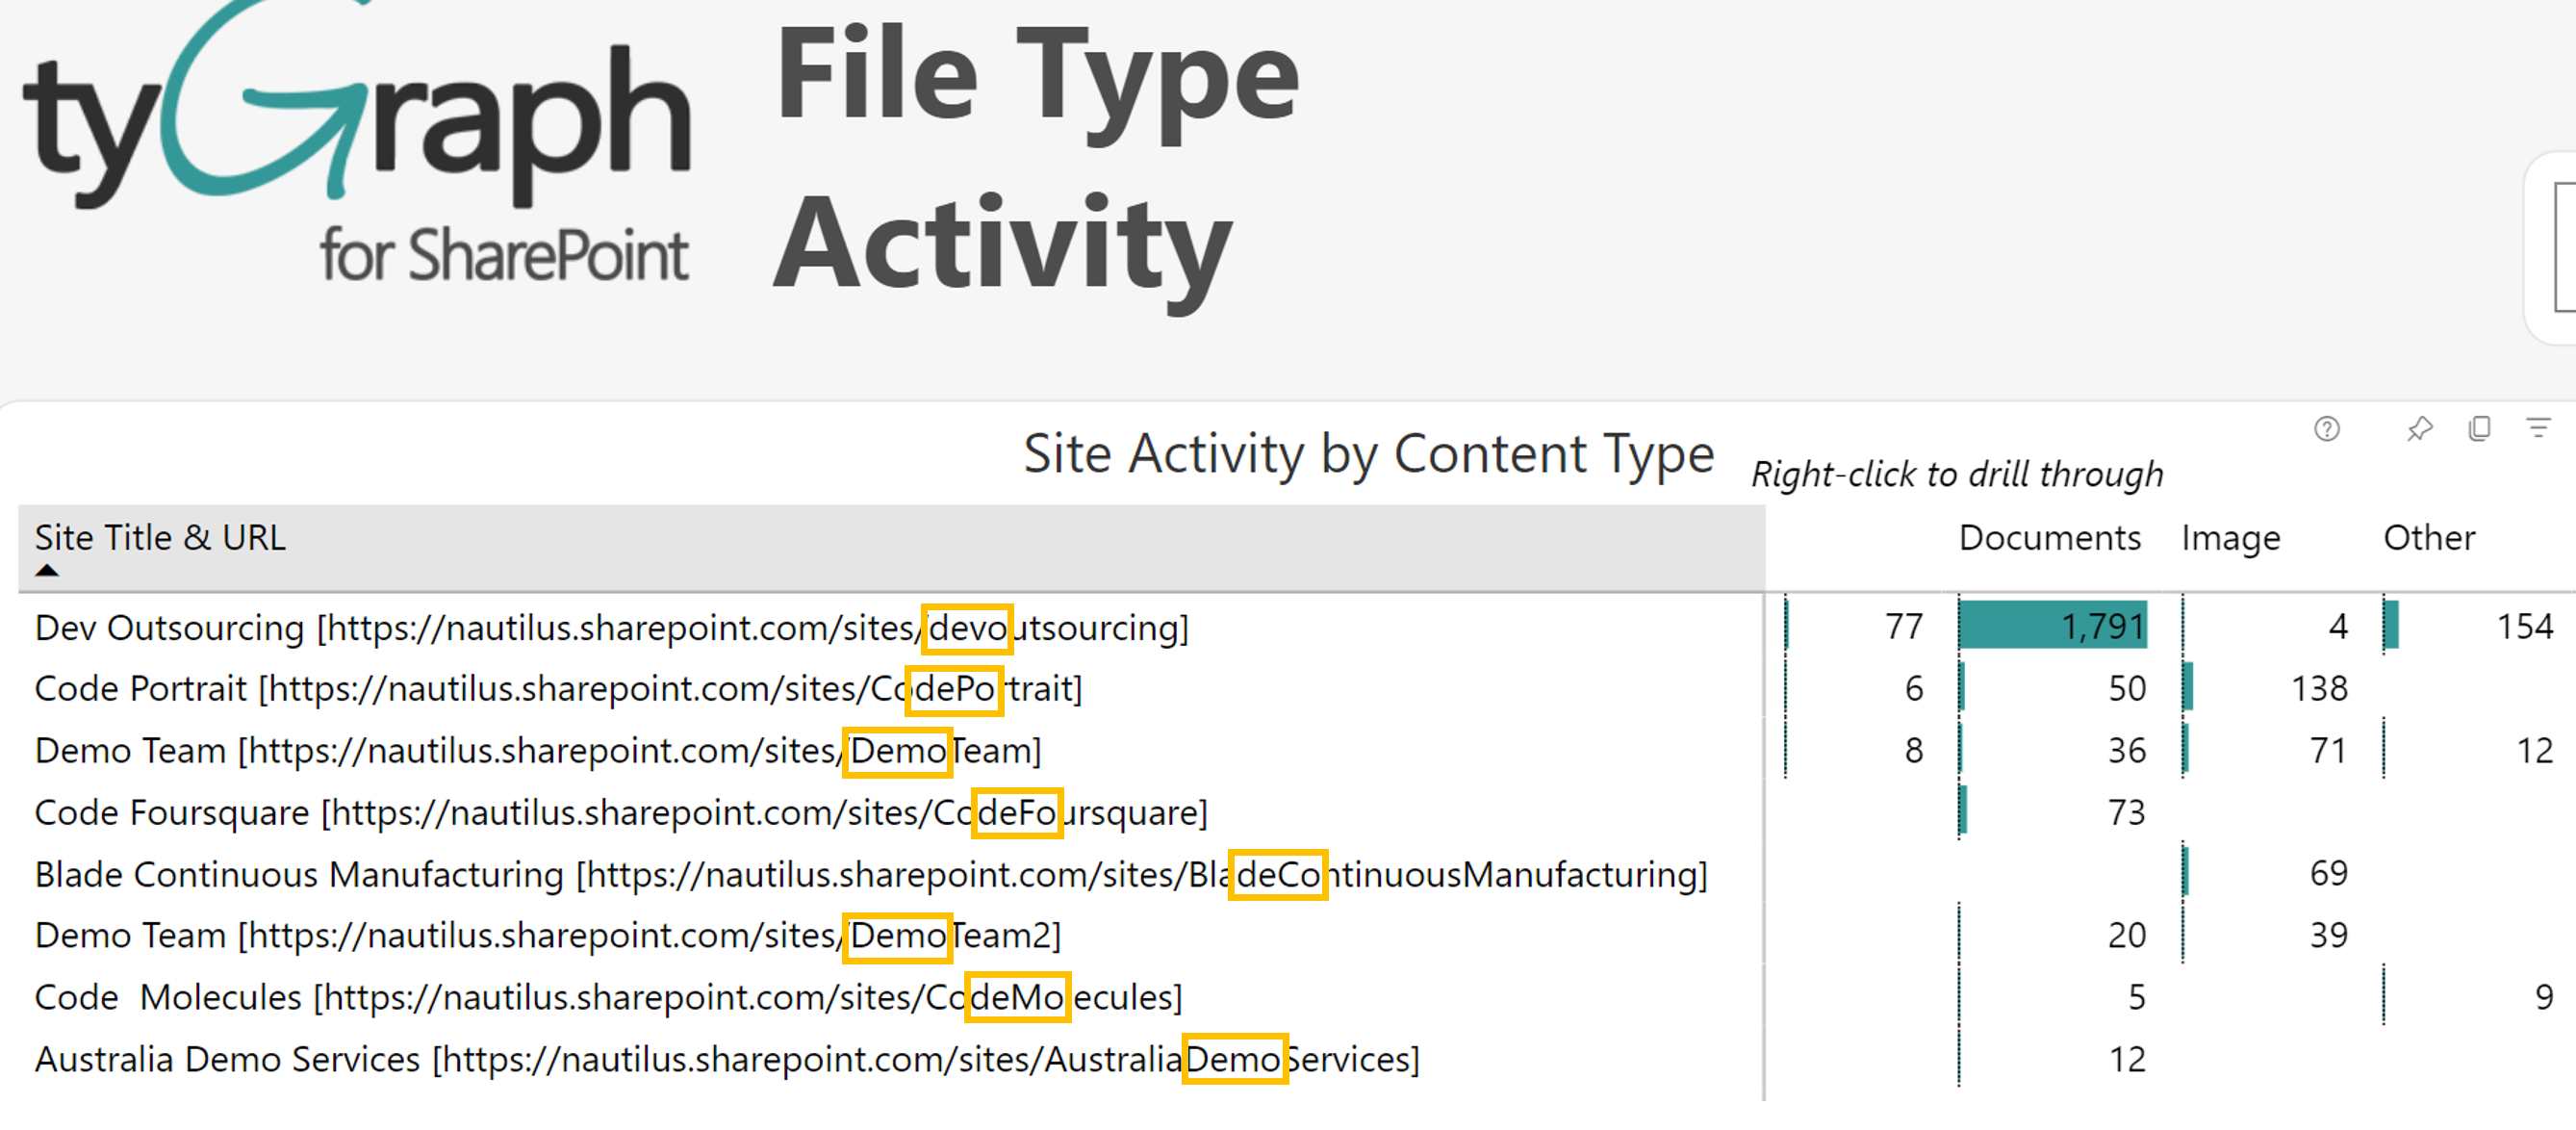This screenshot has height=1130, width=2576.
Task: Click the Site Activity by Content Type title
Action: 1368,454
